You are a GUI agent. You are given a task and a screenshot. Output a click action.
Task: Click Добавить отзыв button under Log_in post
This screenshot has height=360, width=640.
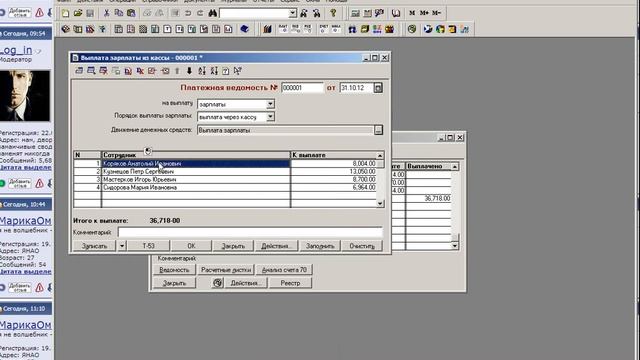pyautogui.click(x=20, y=184)
